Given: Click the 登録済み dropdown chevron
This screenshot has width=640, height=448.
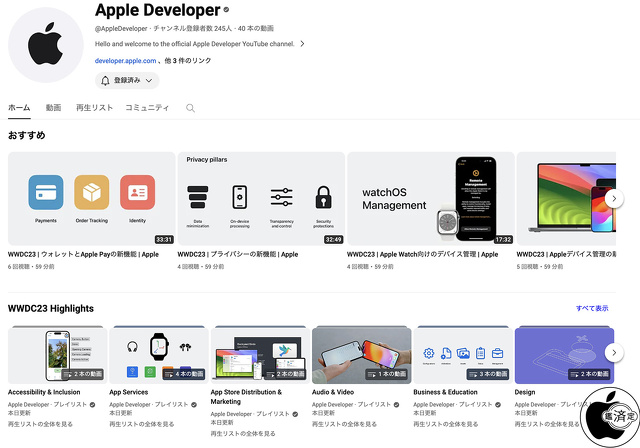Looking at the screenshot, I should (150, 80).
